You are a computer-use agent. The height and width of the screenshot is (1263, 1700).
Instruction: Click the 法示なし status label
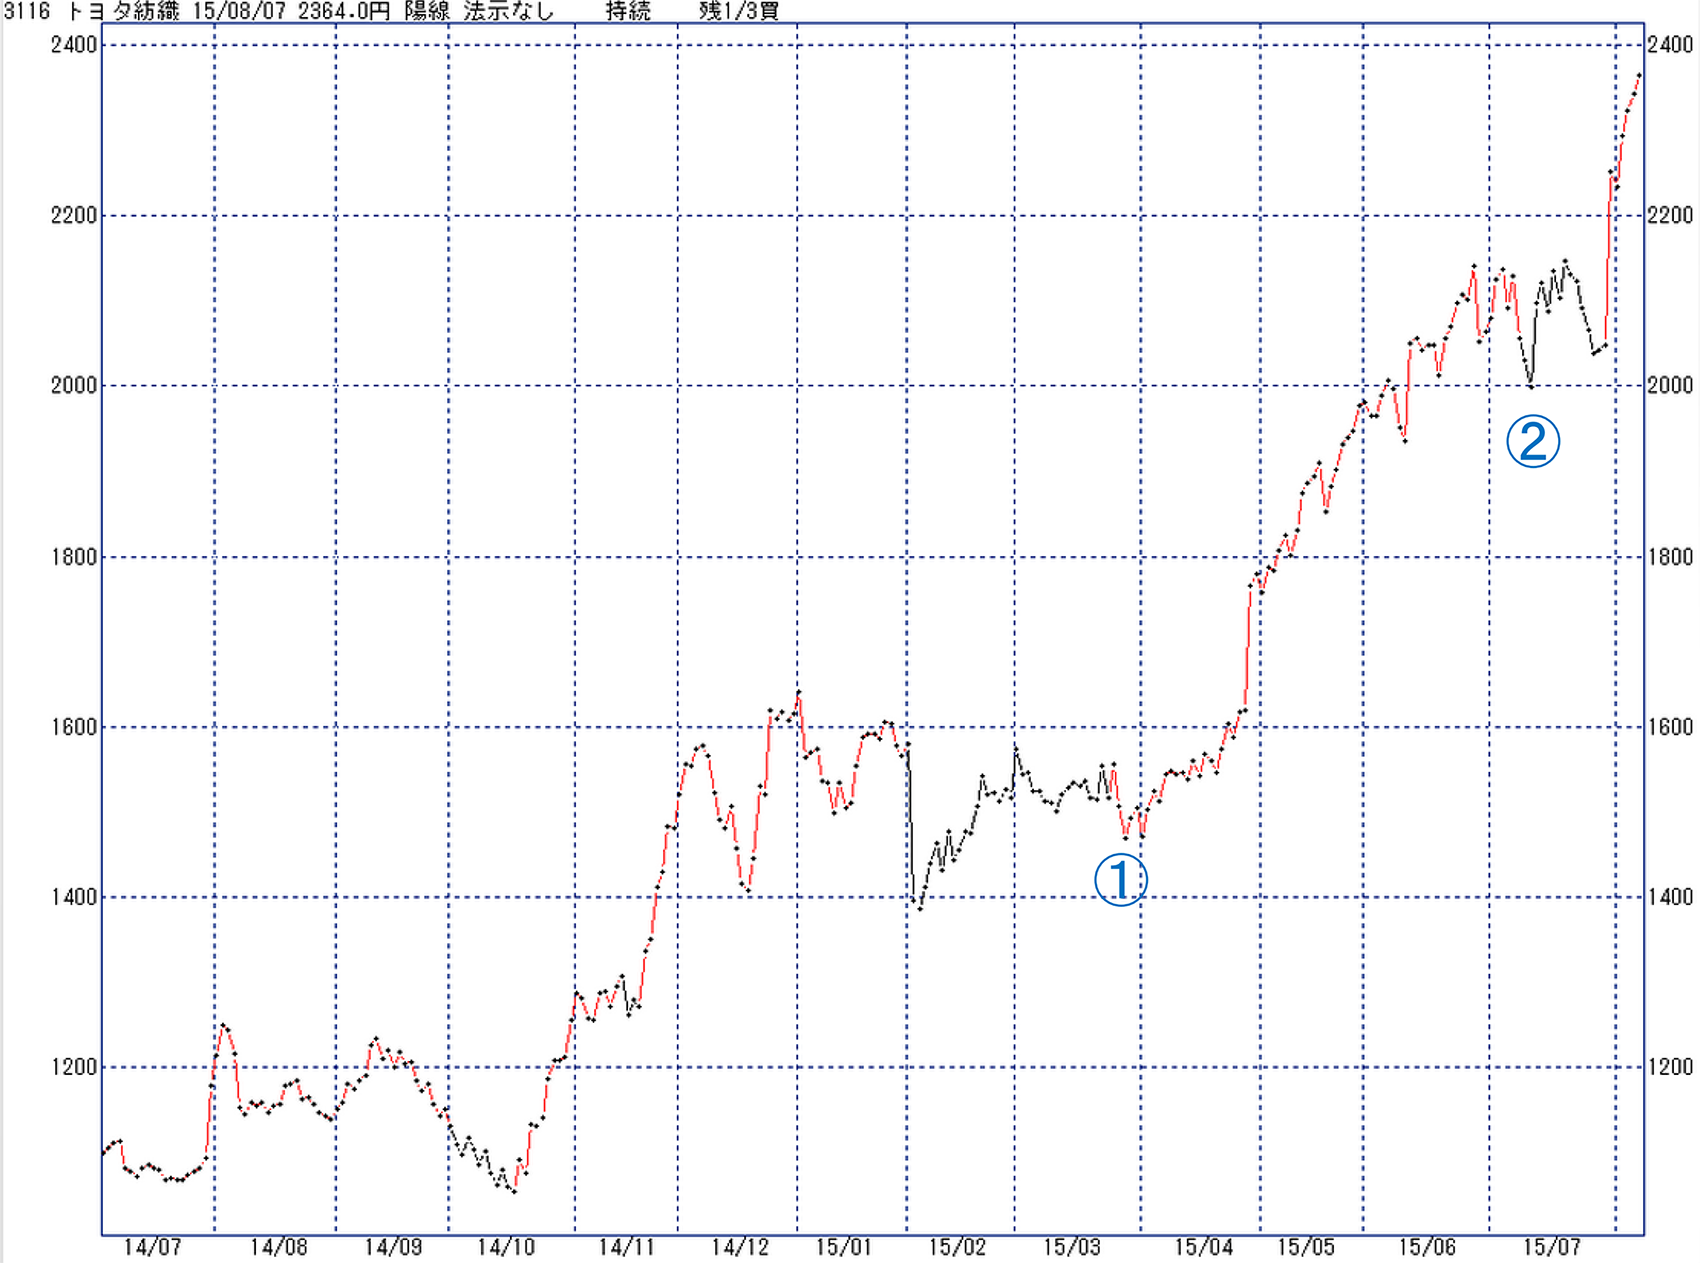(x=508, y=12)
